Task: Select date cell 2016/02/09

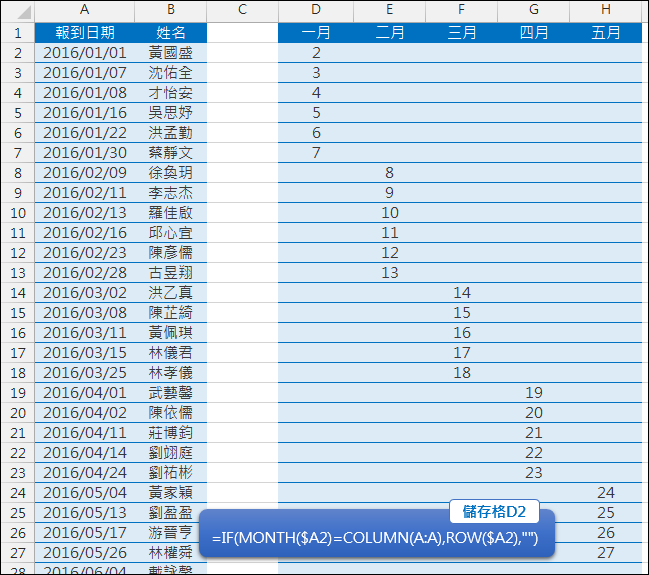Action: coord(84,173)
